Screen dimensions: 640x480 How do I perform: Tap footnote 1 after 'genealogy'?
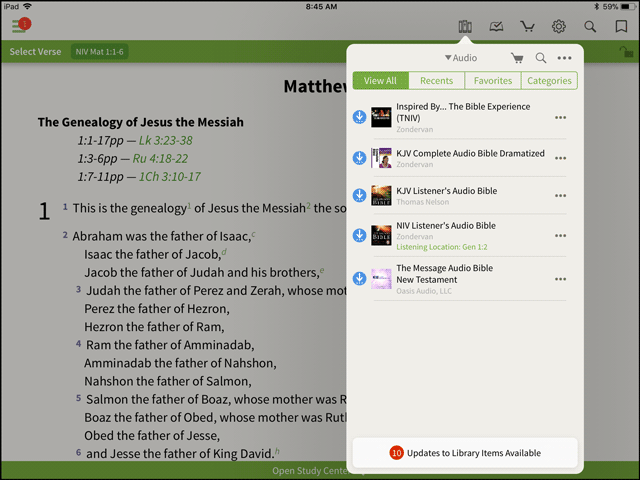click(189, 205)
